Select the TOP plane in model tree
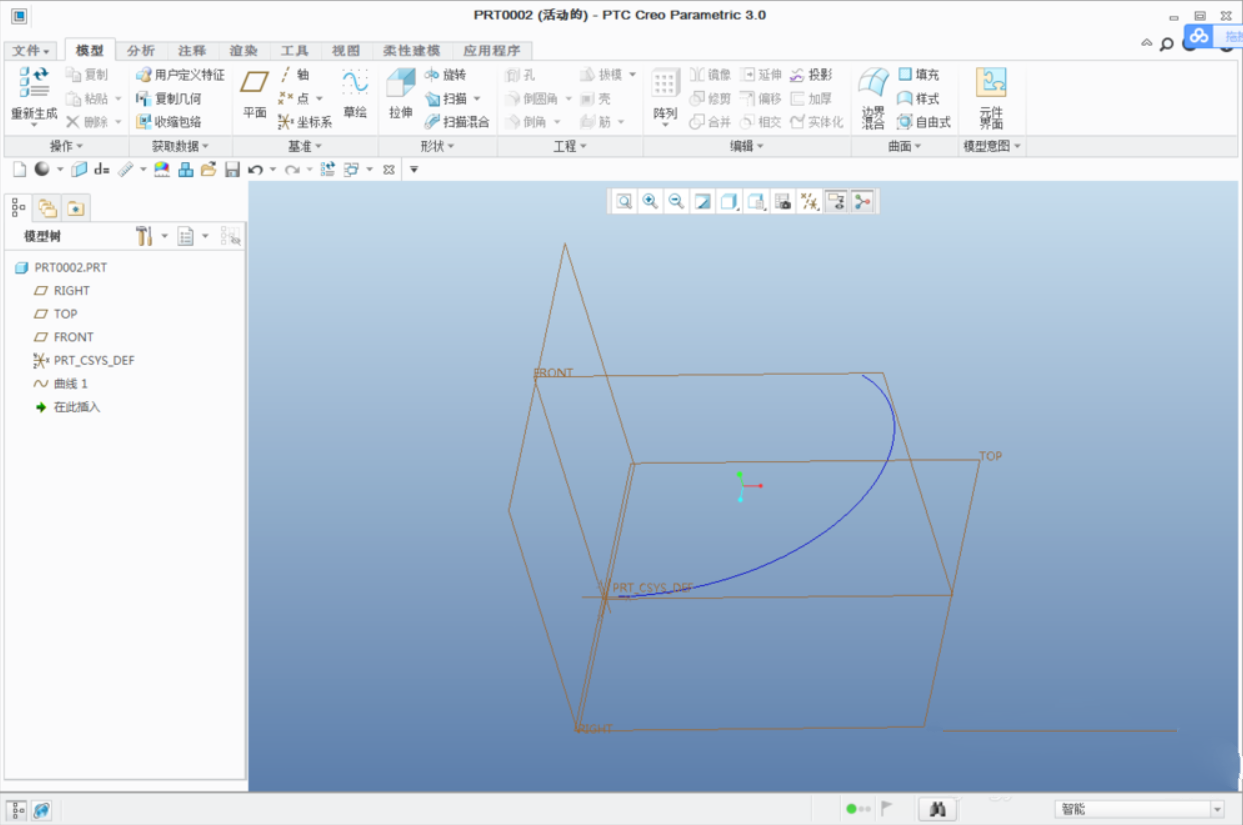Image resolution: width=1243 pixels, height=825 pixels. click(55, 314)
